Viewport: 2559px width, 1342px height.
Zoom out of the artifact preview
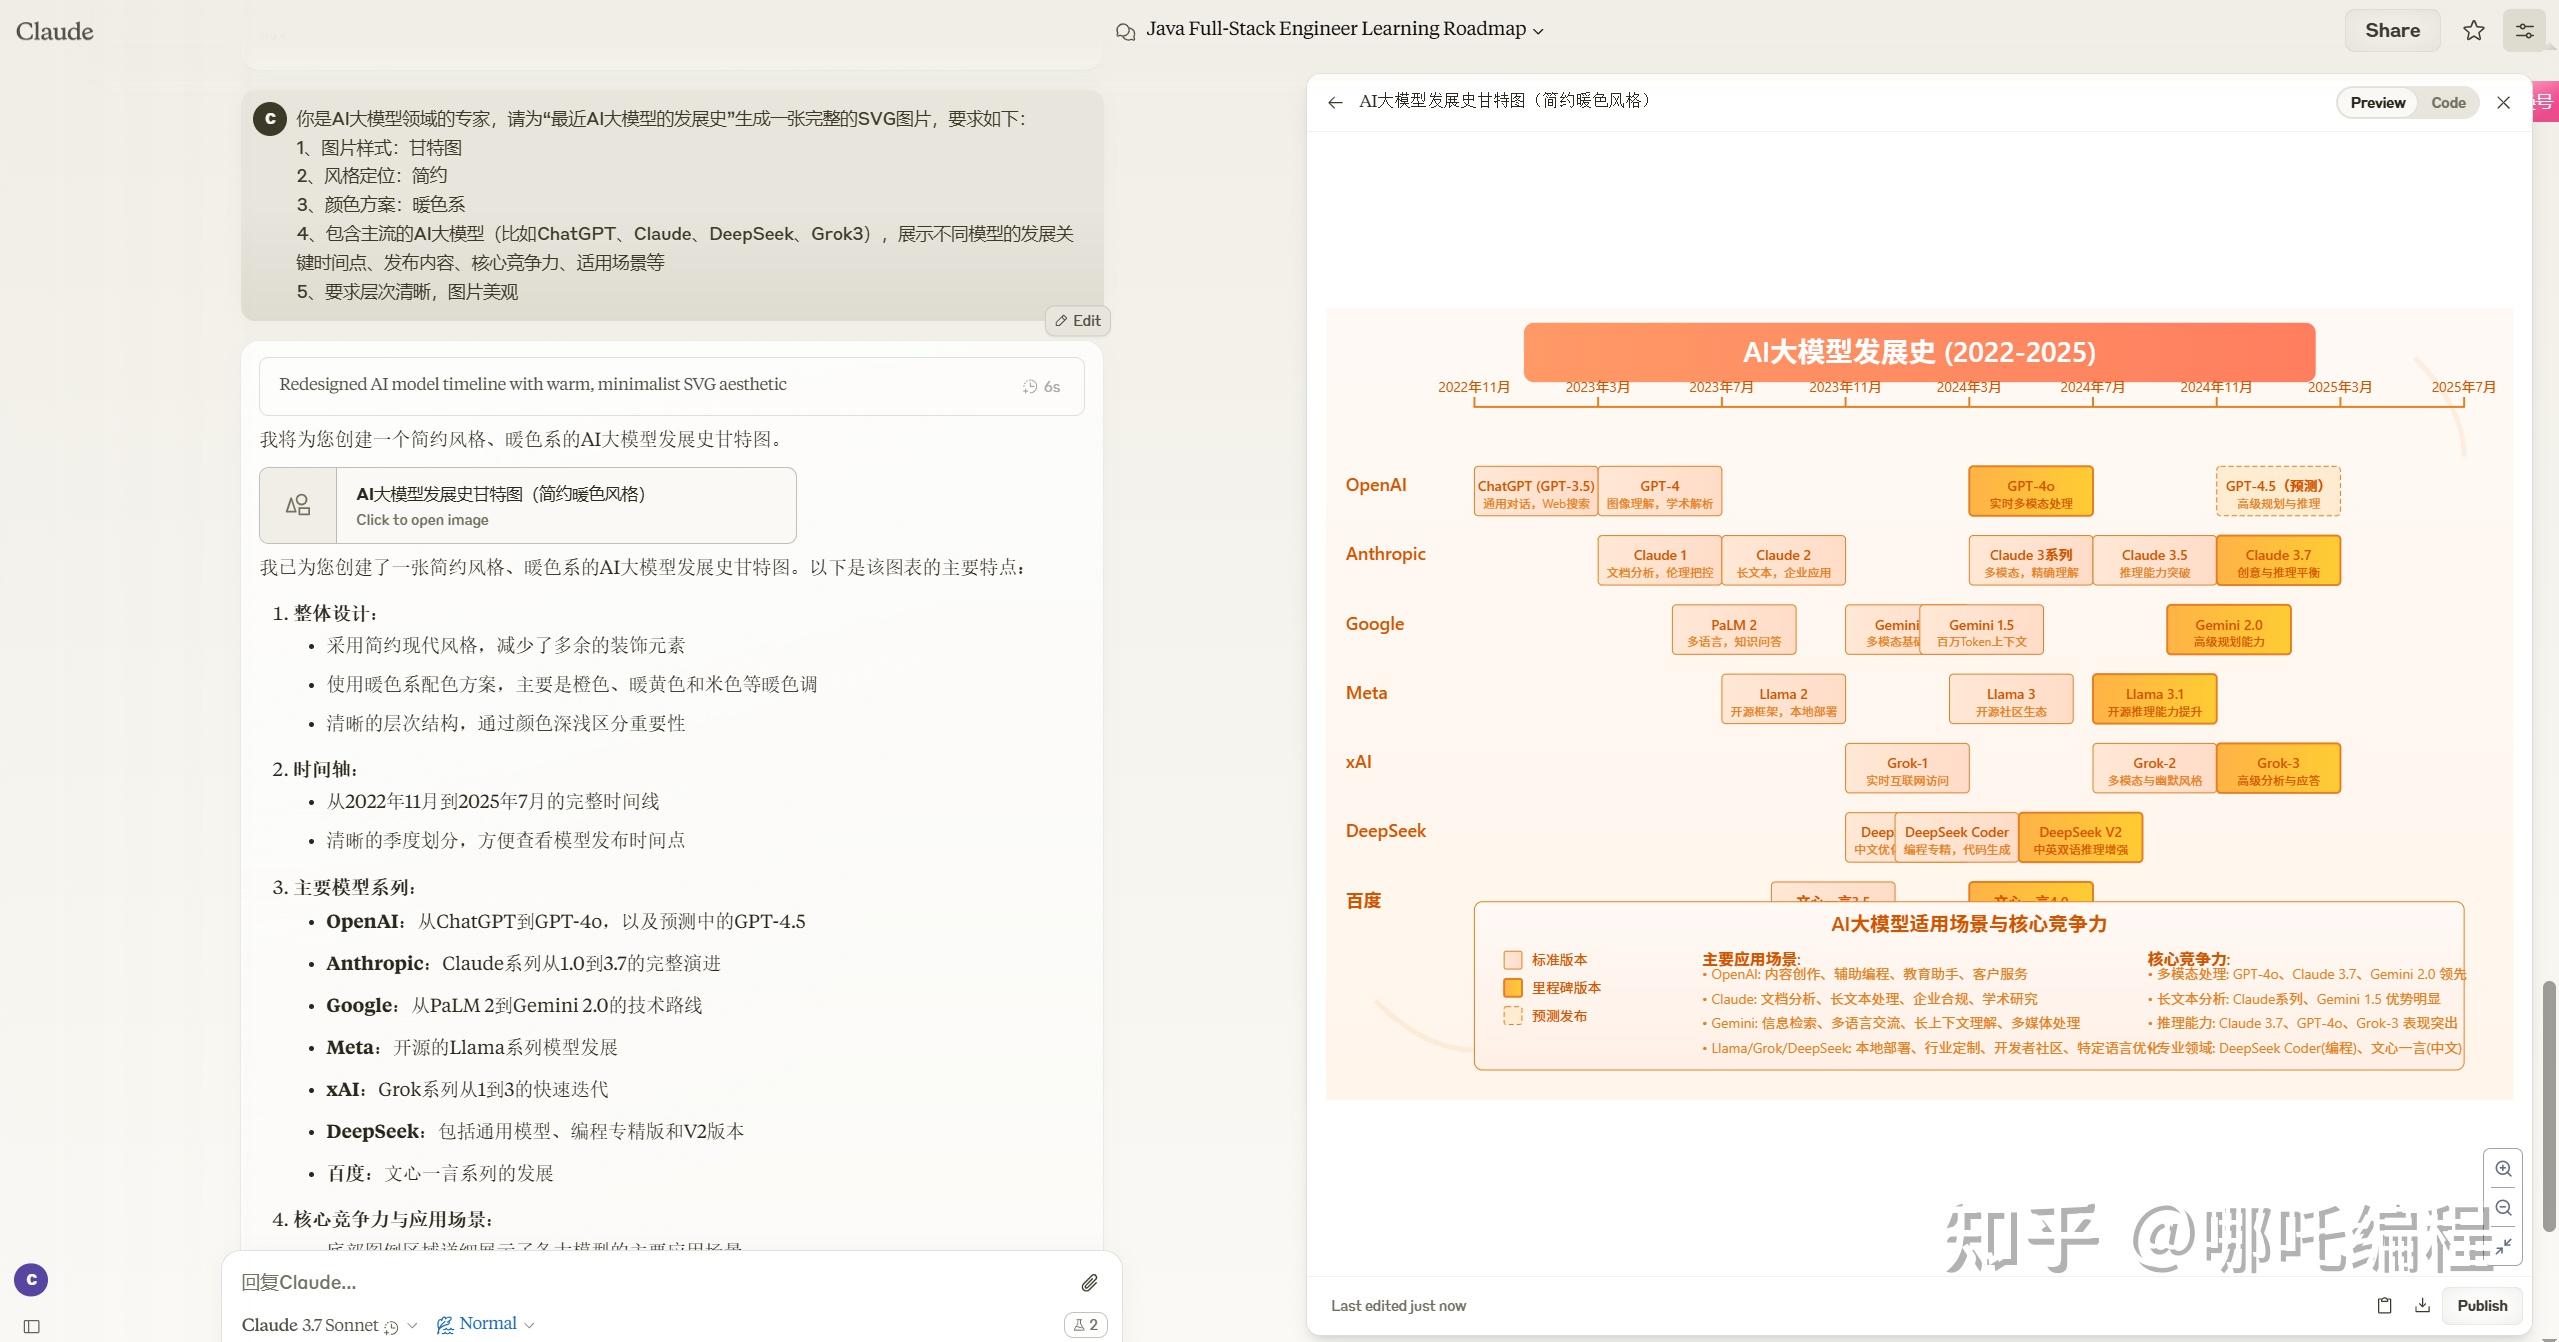[x=2503, y=1208]
